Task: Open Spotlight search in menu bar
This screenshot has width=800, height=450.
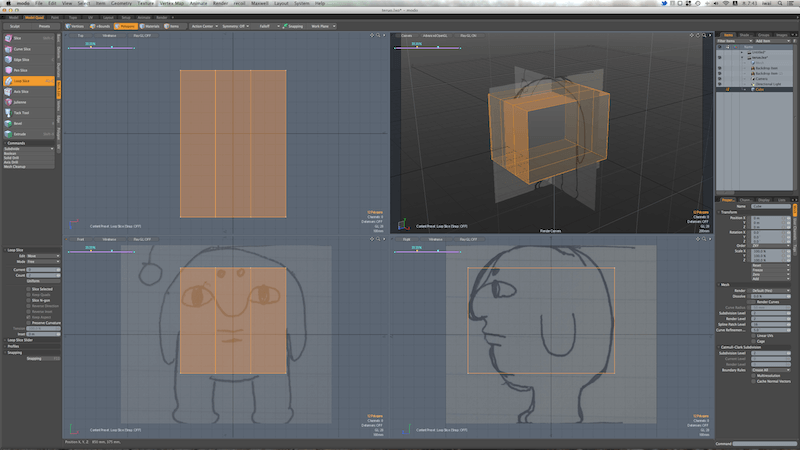Action: coord(780,3)
